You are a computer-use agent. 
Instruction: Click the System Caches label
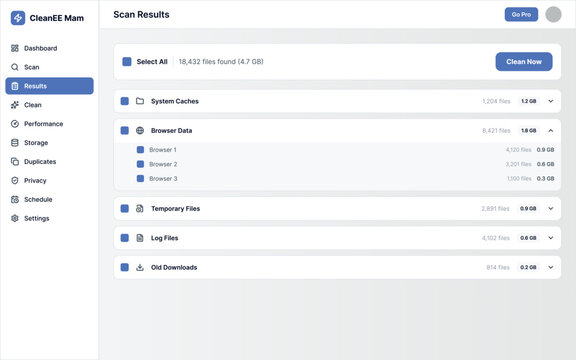(x=175, y=101)
